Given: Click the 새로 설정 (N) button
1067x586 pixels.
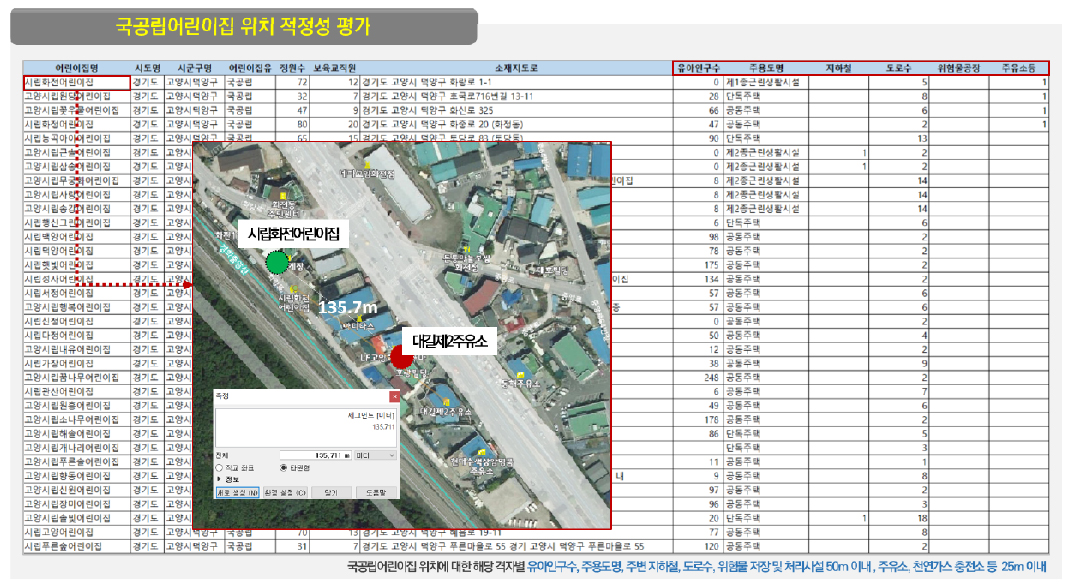Looking at the screenshot, I should [237, 492].
